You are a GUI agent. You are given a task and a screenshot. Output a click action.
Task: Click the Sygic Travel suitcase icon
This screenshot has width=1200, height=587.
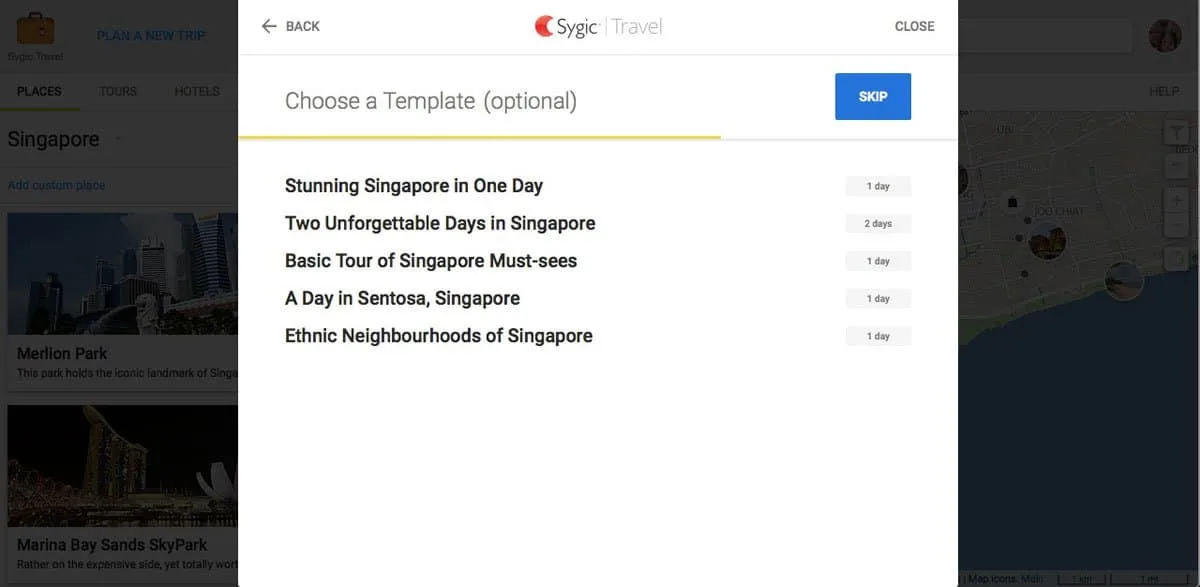(36, 28)
